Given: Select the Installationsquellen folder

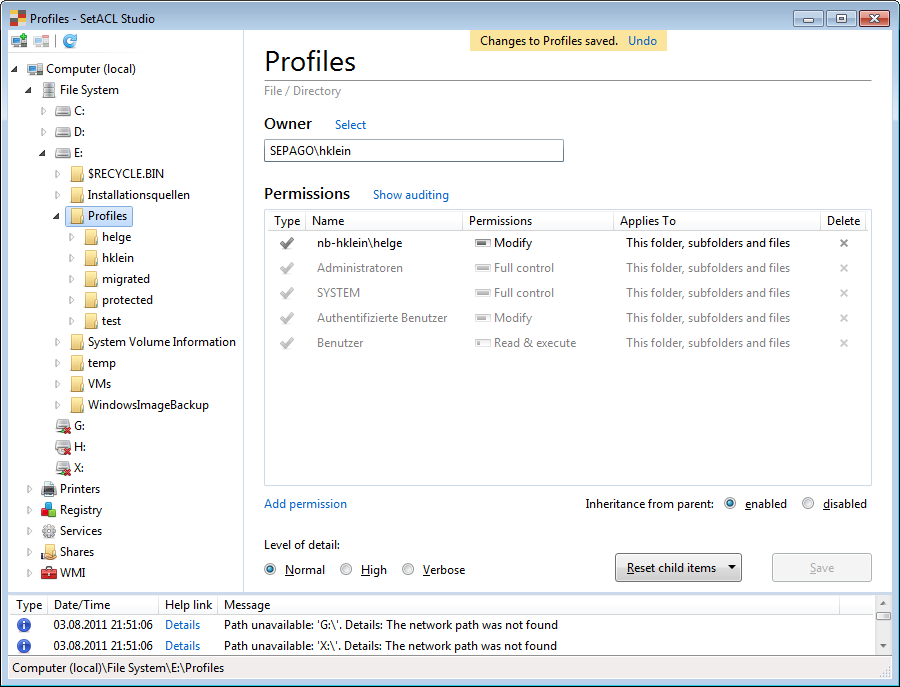Looking at the screenshot, I should [138, 195].
